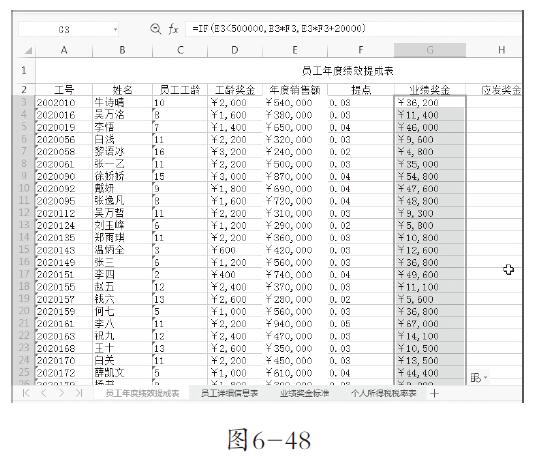Go to last sheet navigation arrow
The image size is (534, 463).
79,393
